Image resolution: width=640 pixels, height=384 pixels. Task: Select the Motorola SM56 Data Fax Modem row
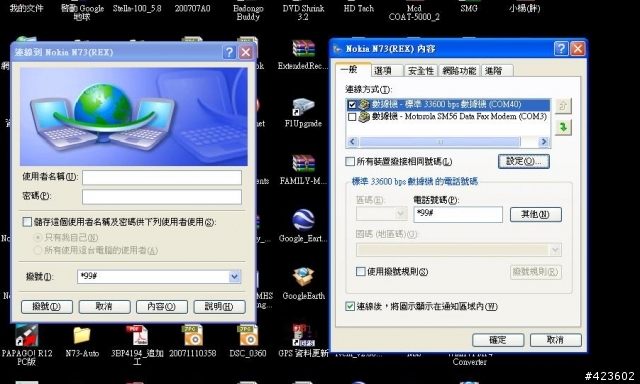click(448, 117)
